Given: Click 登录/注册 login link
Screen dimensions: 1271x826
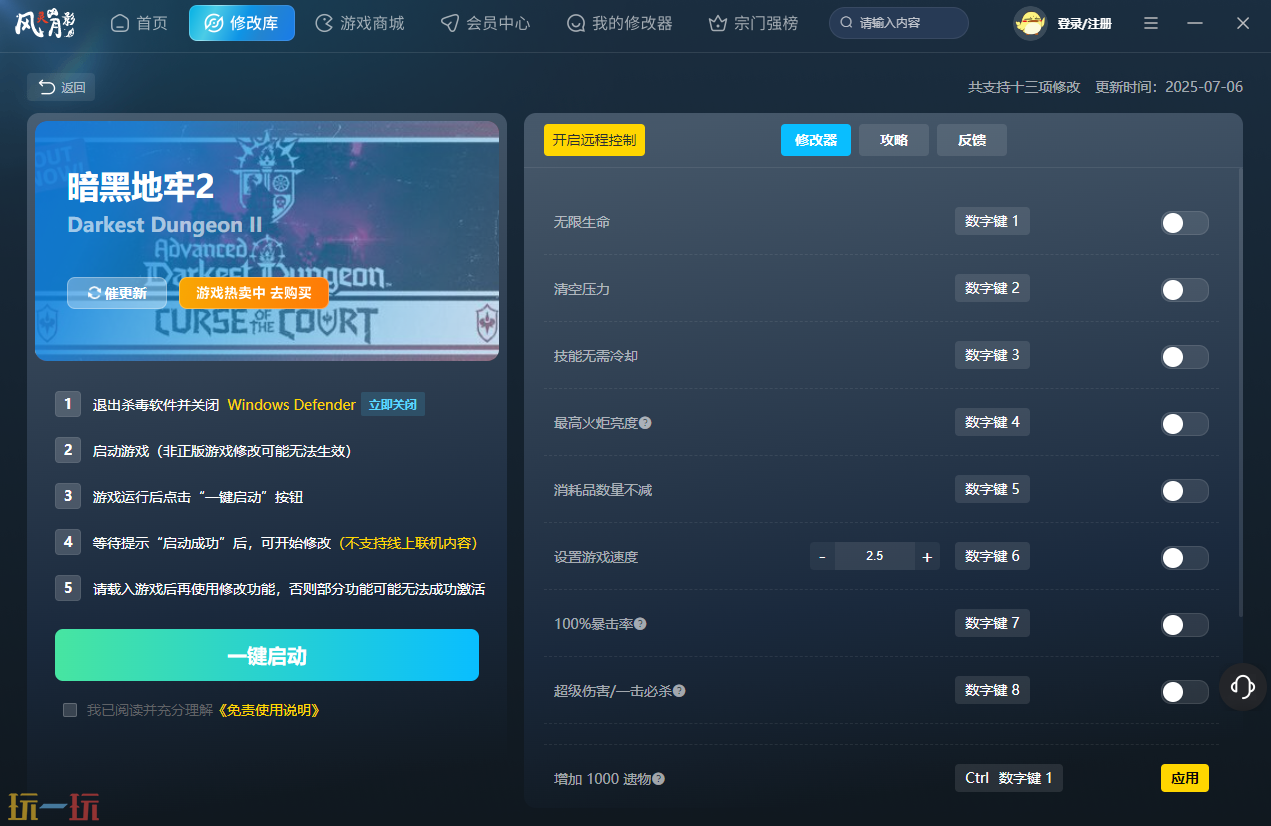Looking at the screenshot, I should pos(1084,23).
